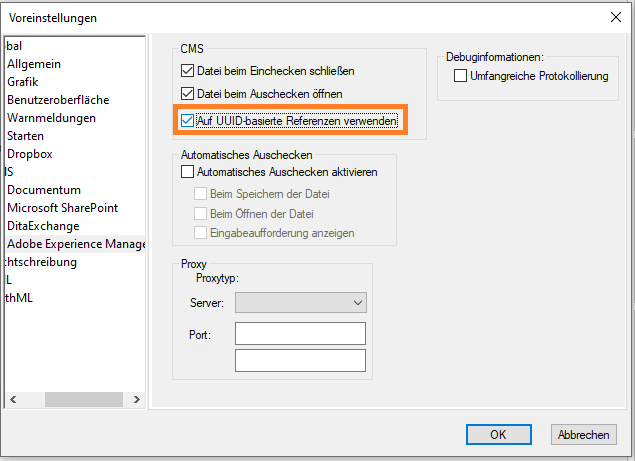Open Documentum settings
The width and height of the screenshot is (635, 461).
(x=44, y=190)
